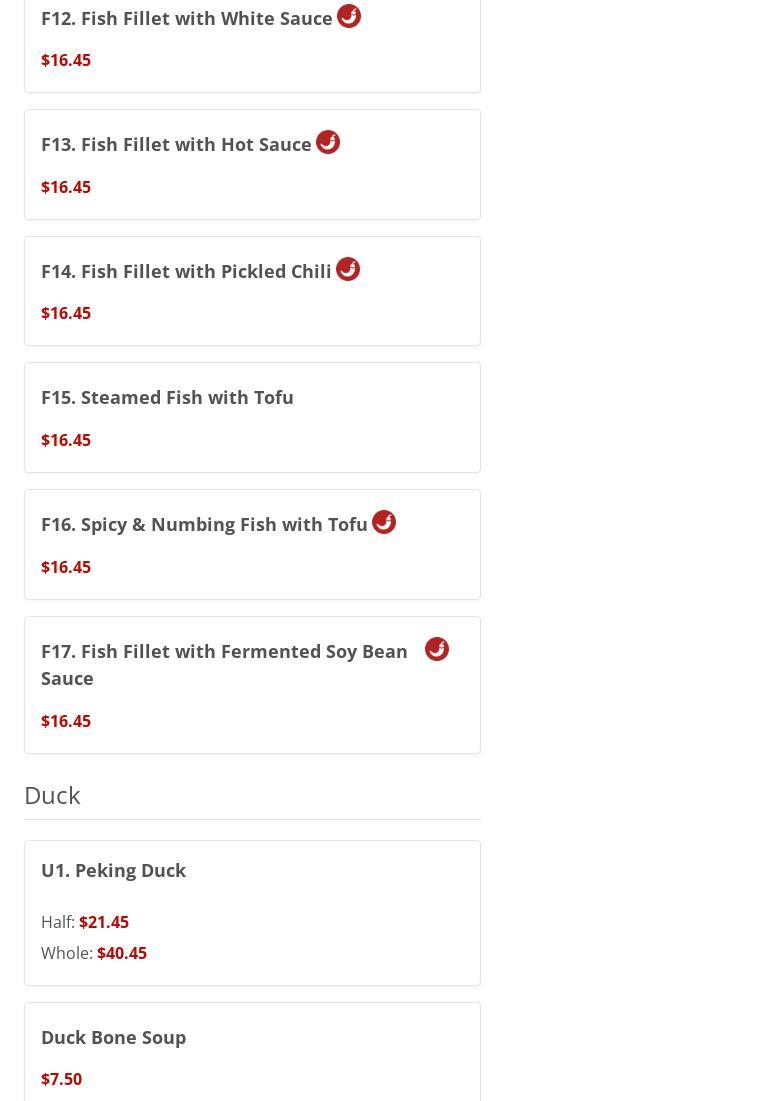Viewport: 770px width, 1101px height.
Task: Click the $16.45 price under F13 Hot Sauce
Action: [x=66, y=187]
